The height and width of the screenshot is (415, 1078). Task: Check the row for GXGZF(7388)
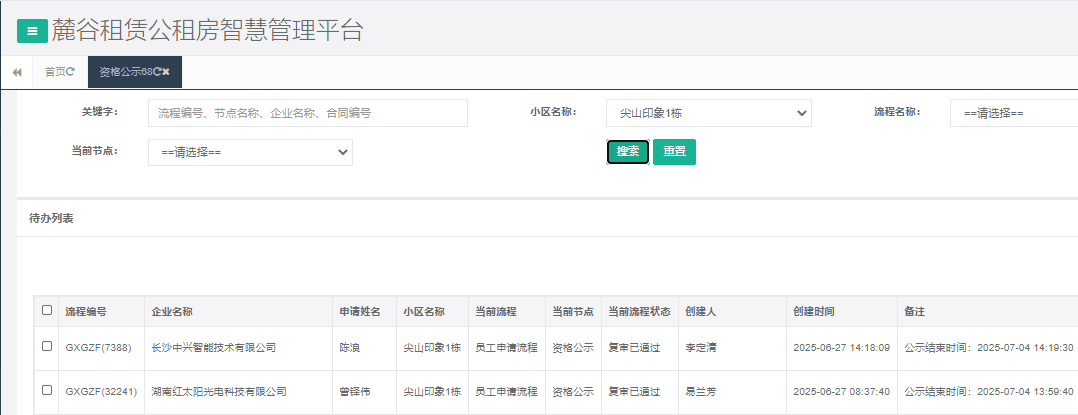(x=47, y=347)
